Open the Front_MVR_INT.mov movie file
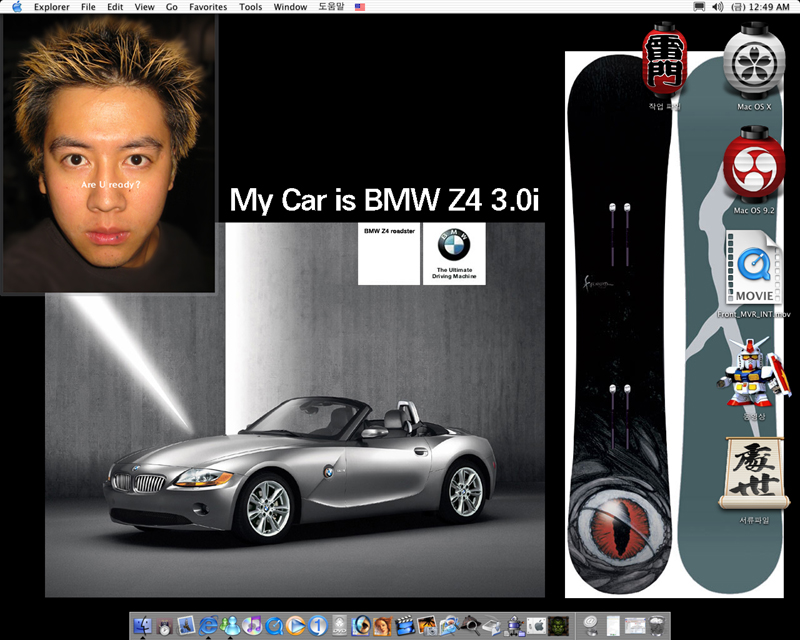Viewport: 800px width, 640px height. click(754, 270)
